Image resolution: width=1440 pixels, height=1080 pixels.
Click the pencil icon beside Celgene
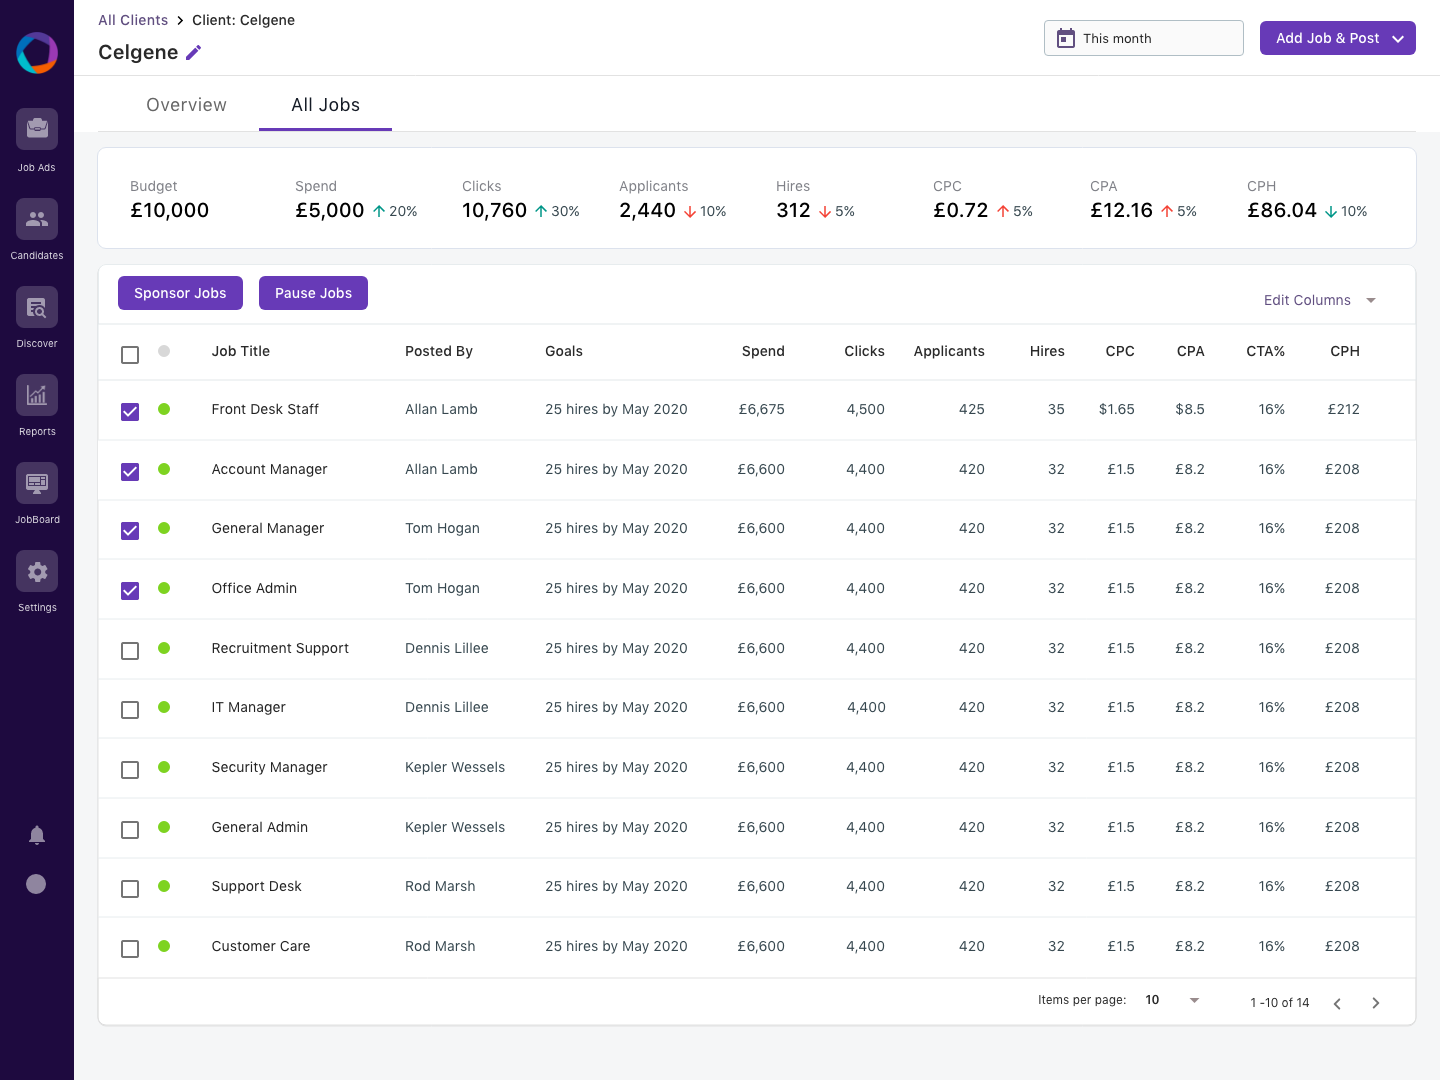click(x=194, y=53)
